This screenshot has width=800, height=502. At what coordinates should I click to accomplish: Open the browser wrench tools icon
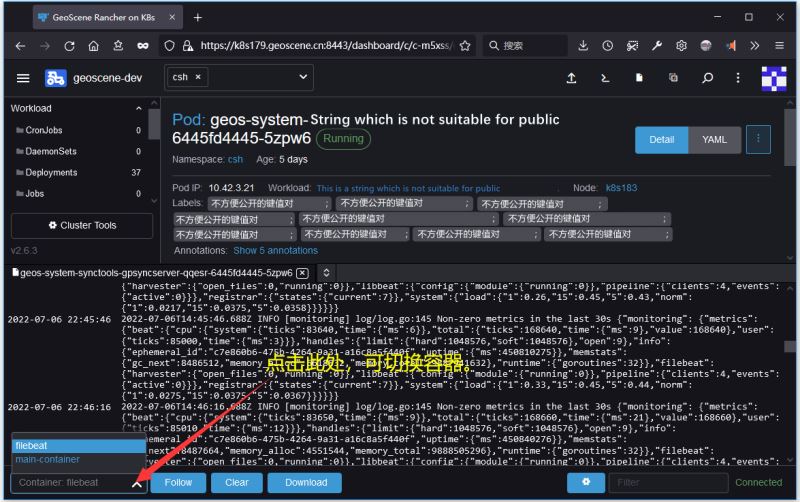(x=657, y=46)
